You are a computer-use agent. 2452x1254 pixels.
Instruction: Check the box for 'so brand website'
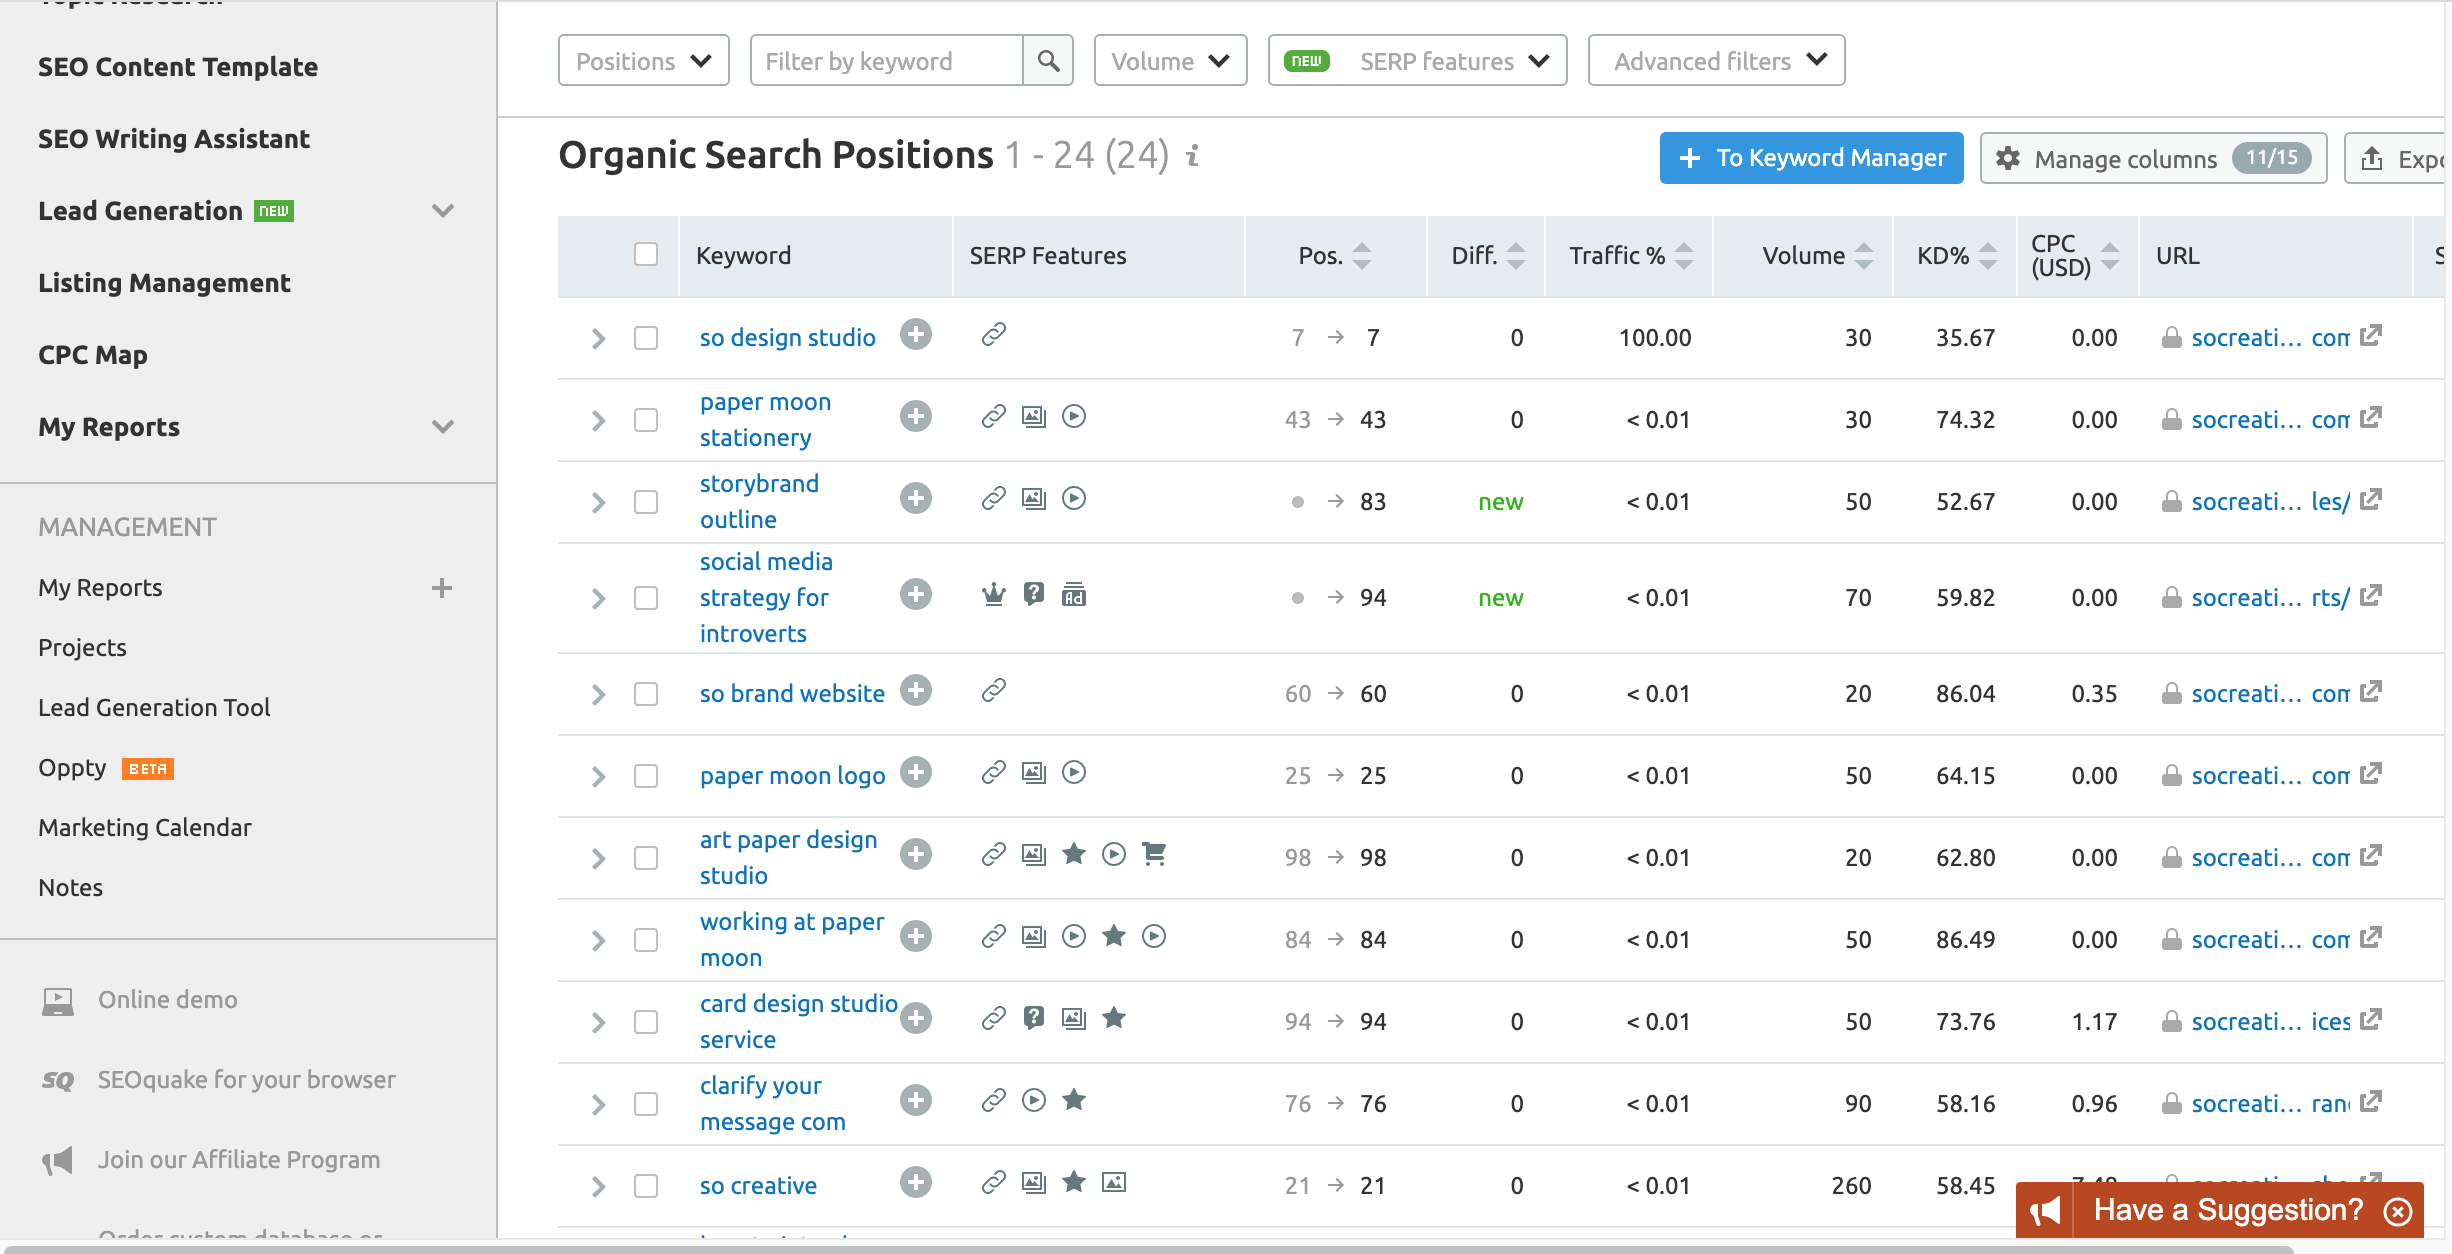(646, 694)
